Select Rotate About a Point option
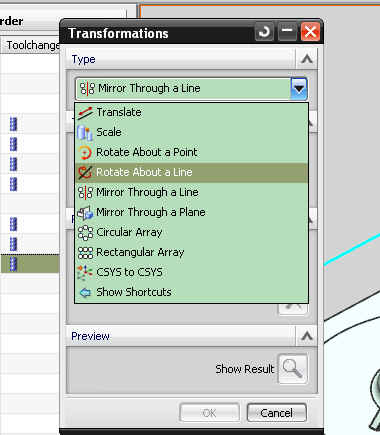 pos(191,152)
